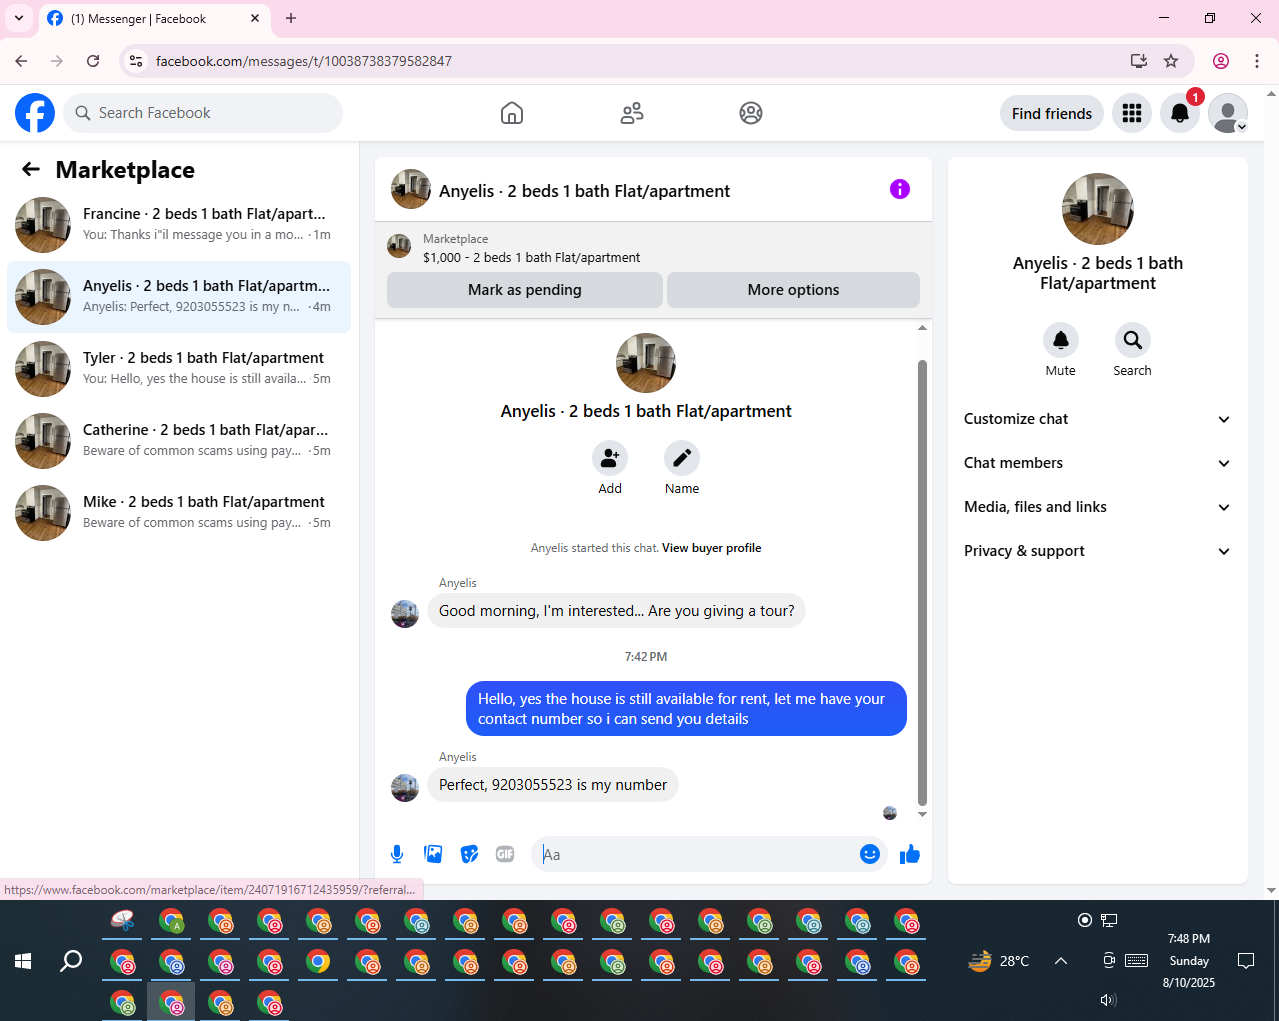Open emoji picker in message box
The width and height of the screenshot is (1279, 1021).
click(x=870, y=854)
